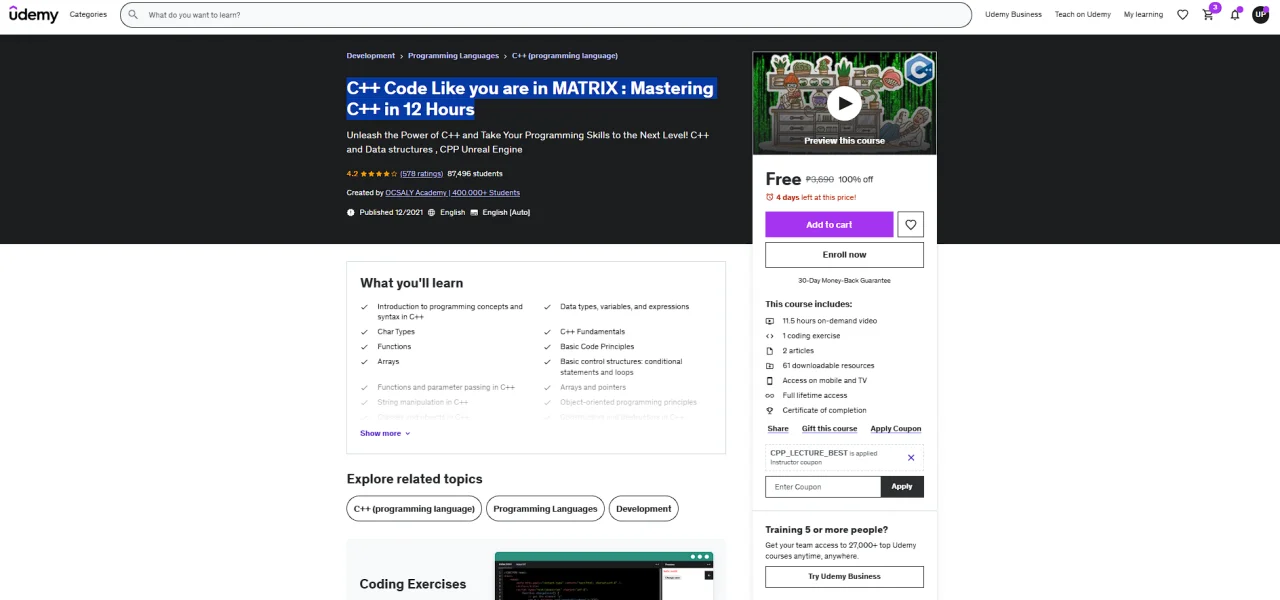
Task: Select Development topic chip
Action: [x=644, y=509]
